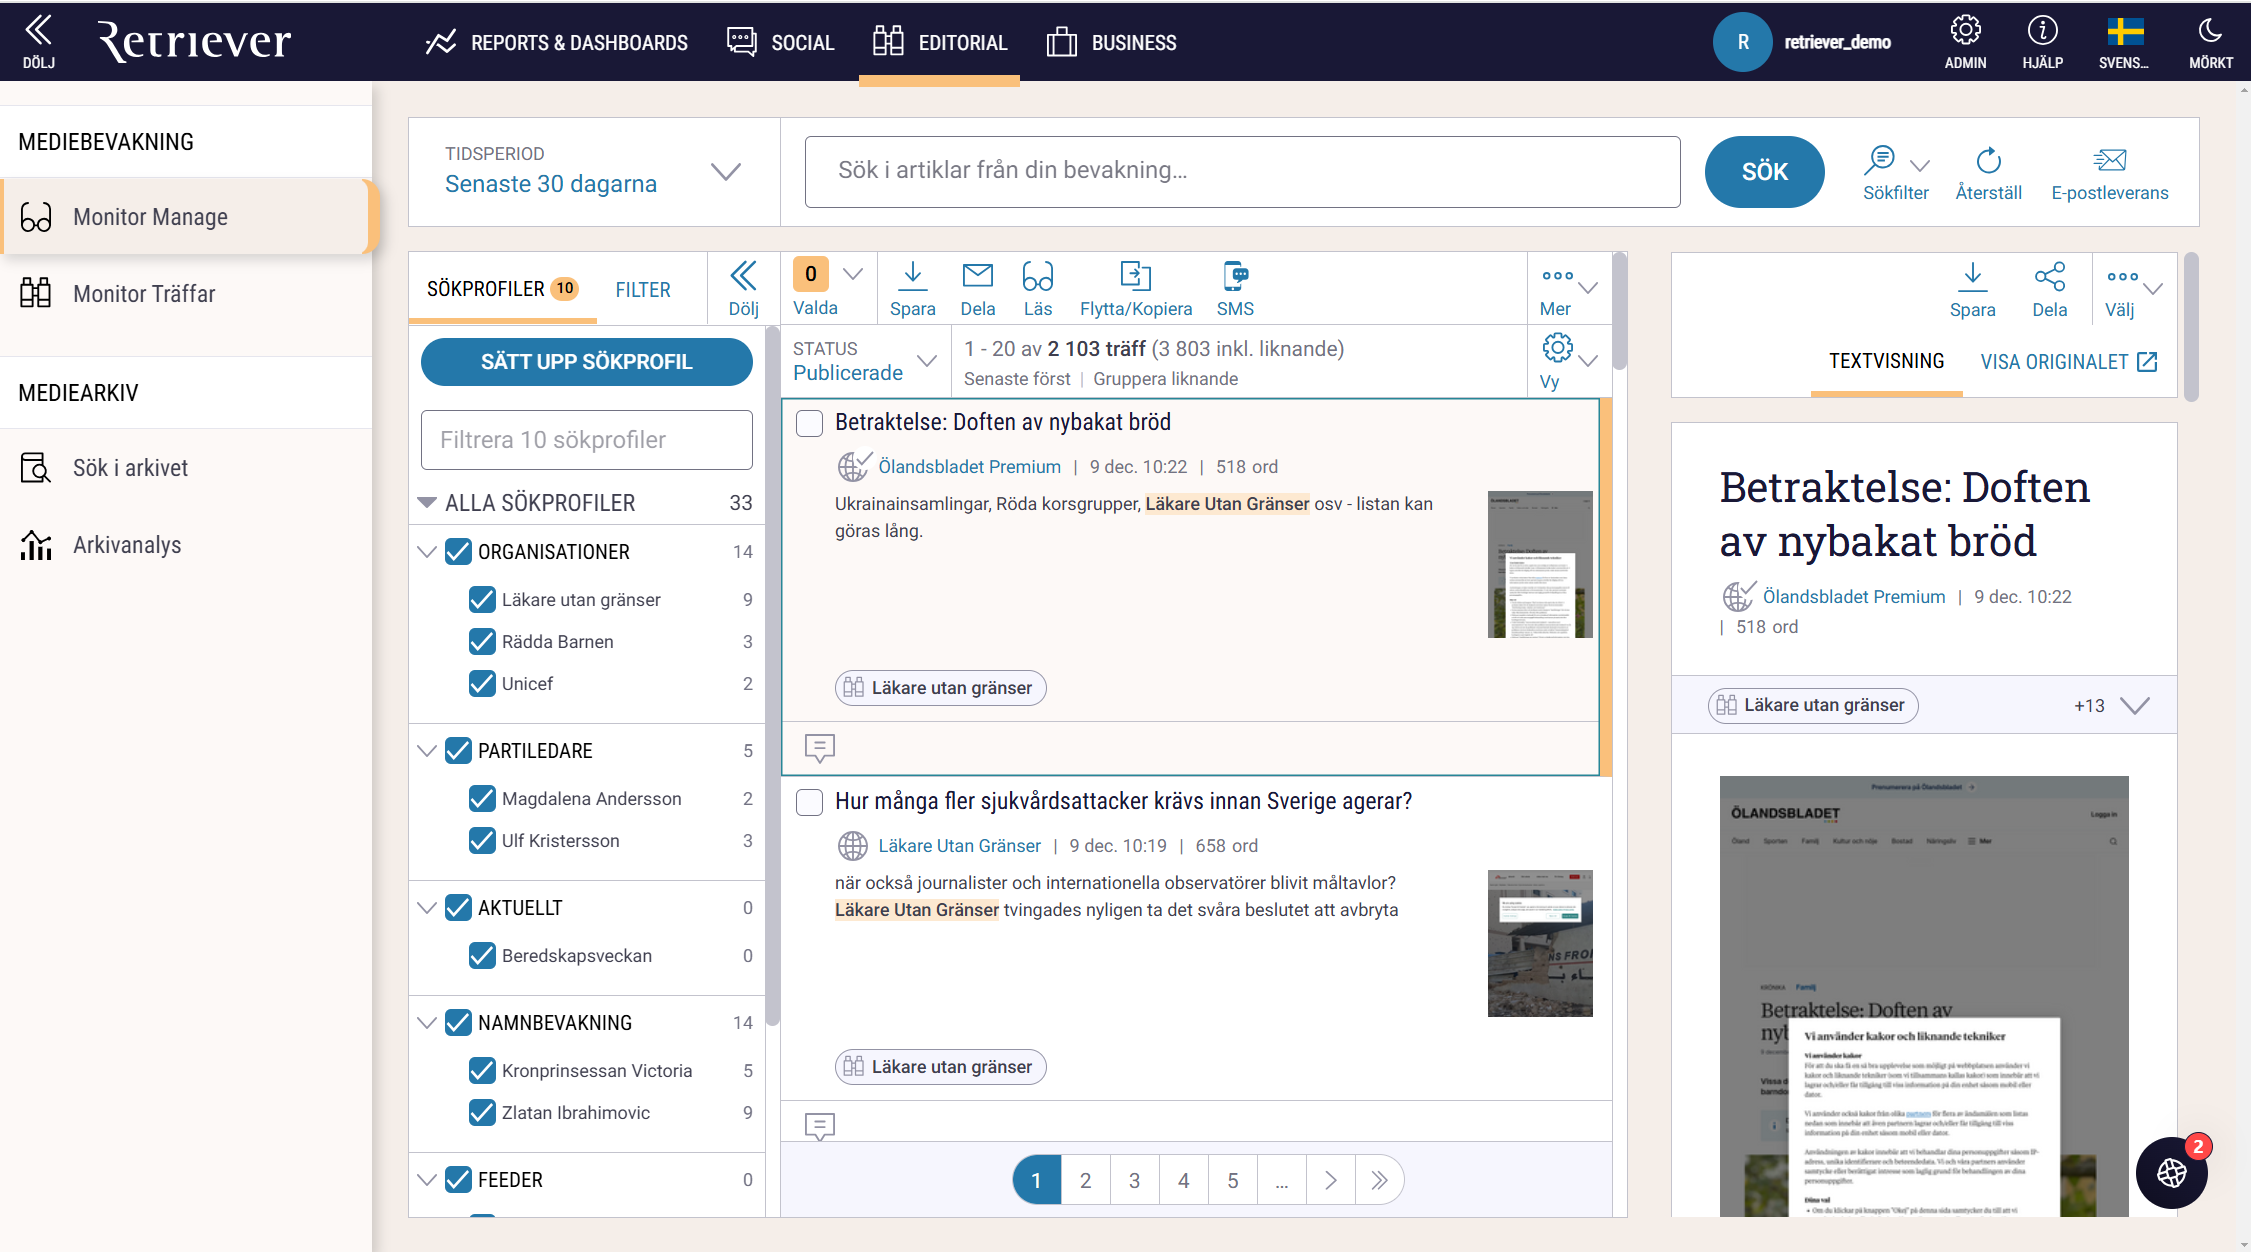The image size is (2251, 1252).
Task: Select the sjukvårdsattacker article checkbox
Action: 809,802
